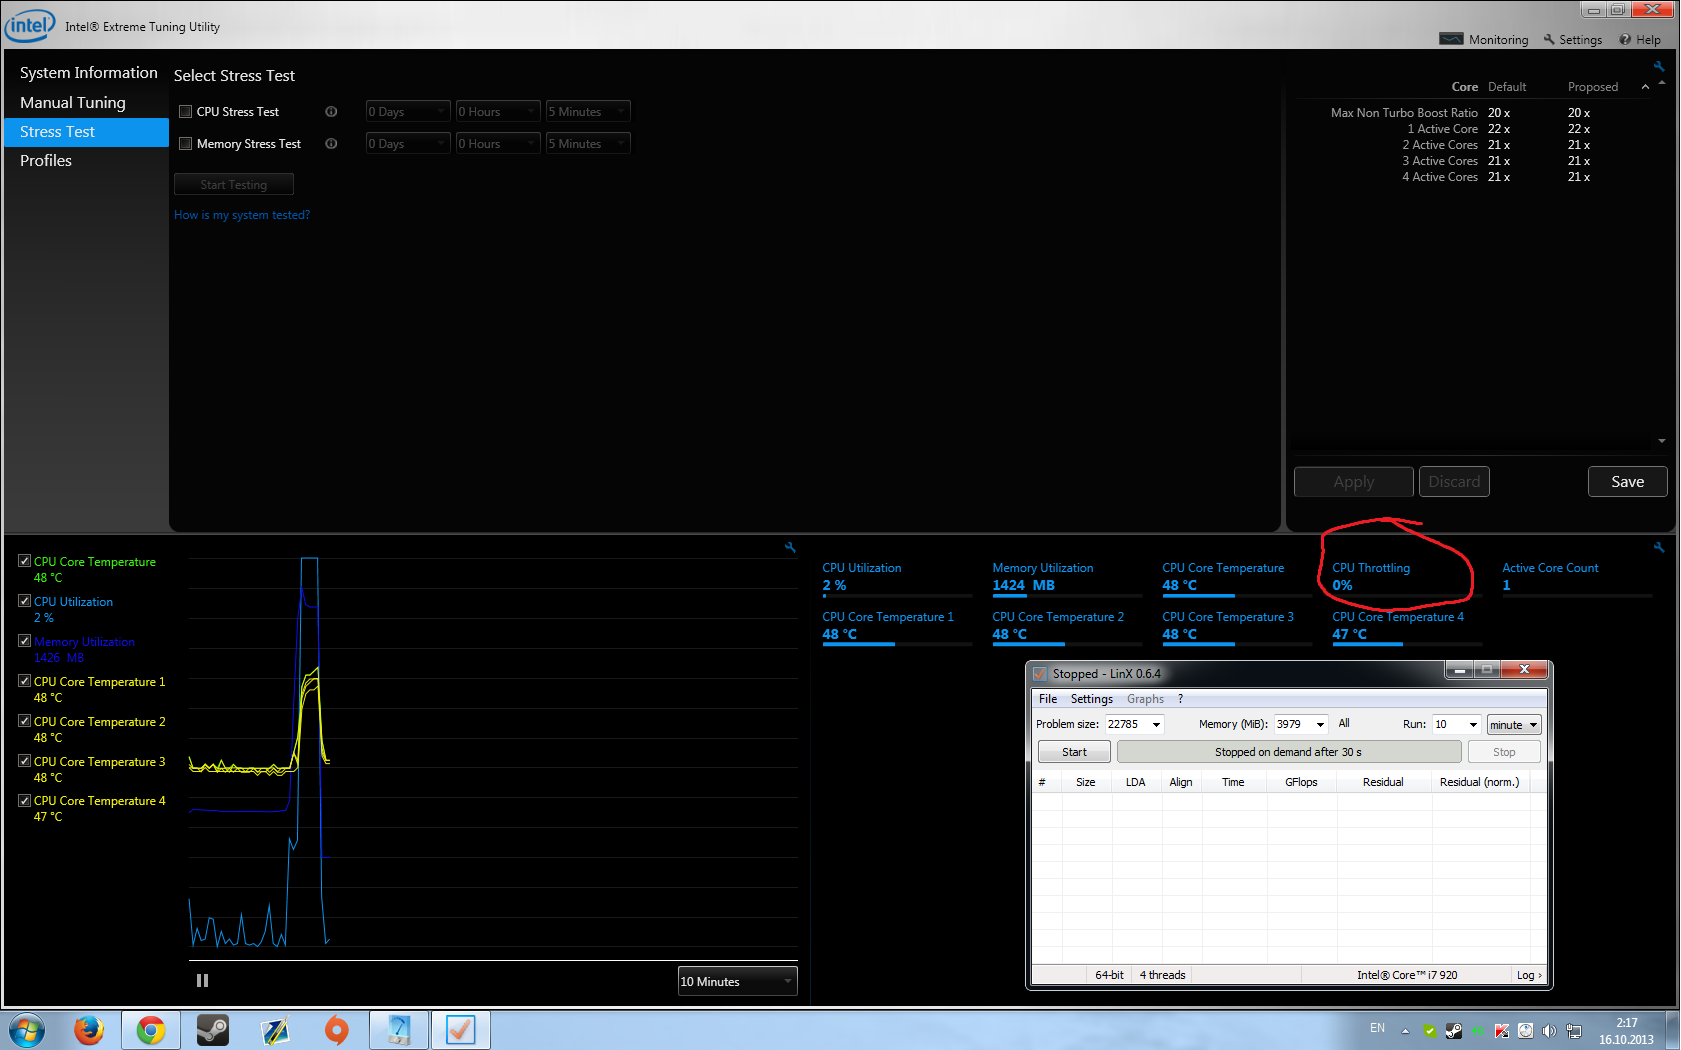The width and height of the screenshot is (1681, 1050).
Task: Open the CPU Stress Test Minutes dropdown
Action: tap(588, 111)
